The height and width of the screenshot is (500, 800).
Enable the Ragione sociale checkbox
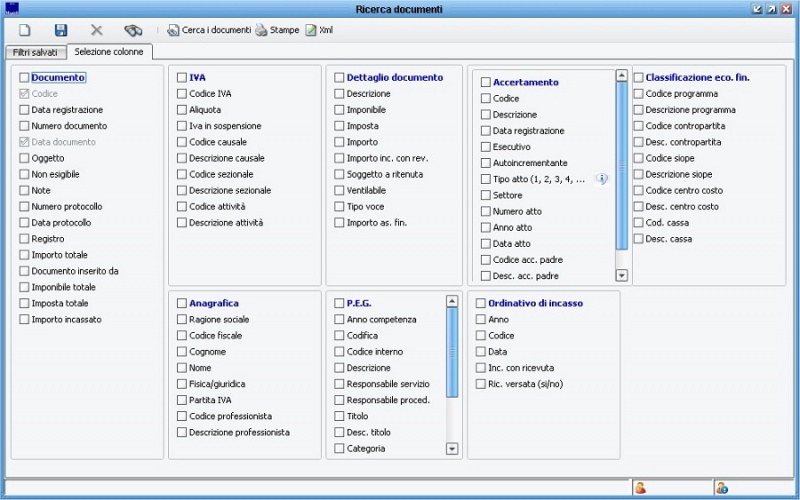coord(182,319)
